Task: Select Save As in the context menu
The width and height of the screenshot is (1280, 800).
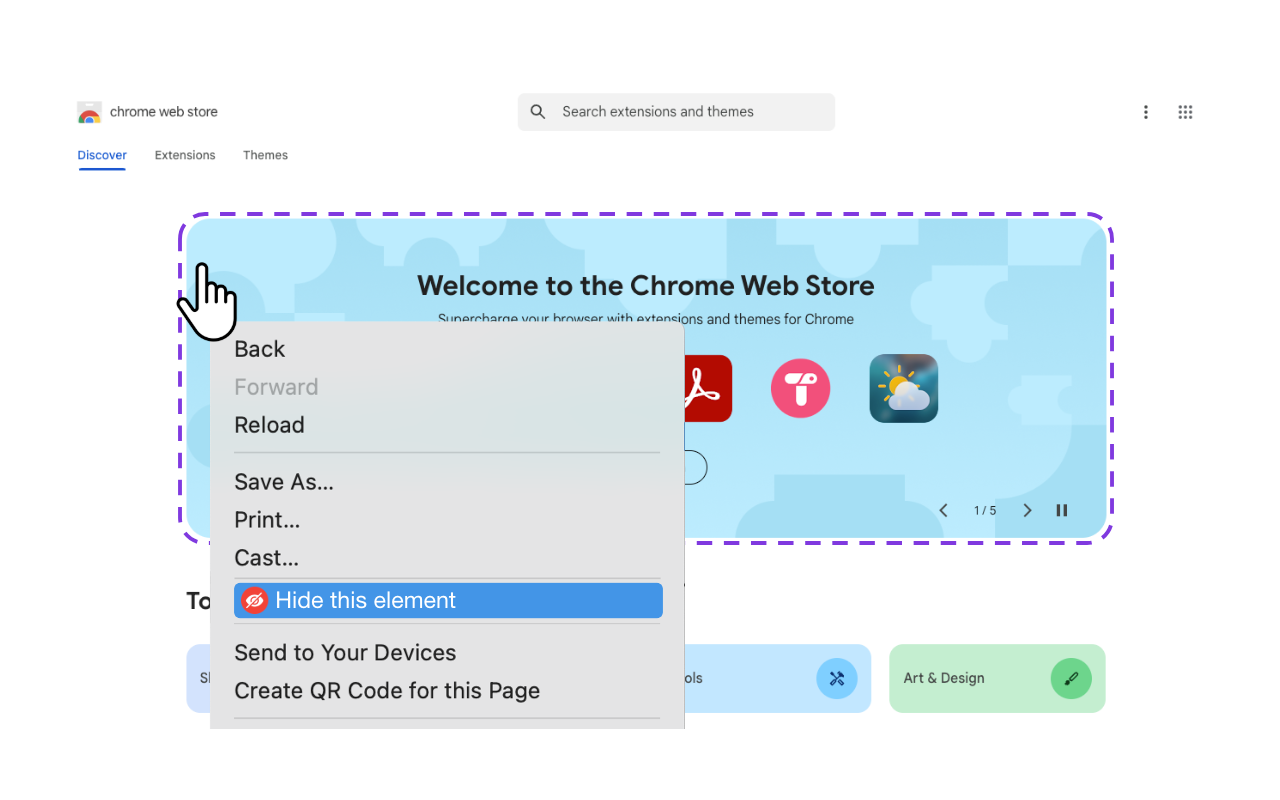Action: point(283,481)
